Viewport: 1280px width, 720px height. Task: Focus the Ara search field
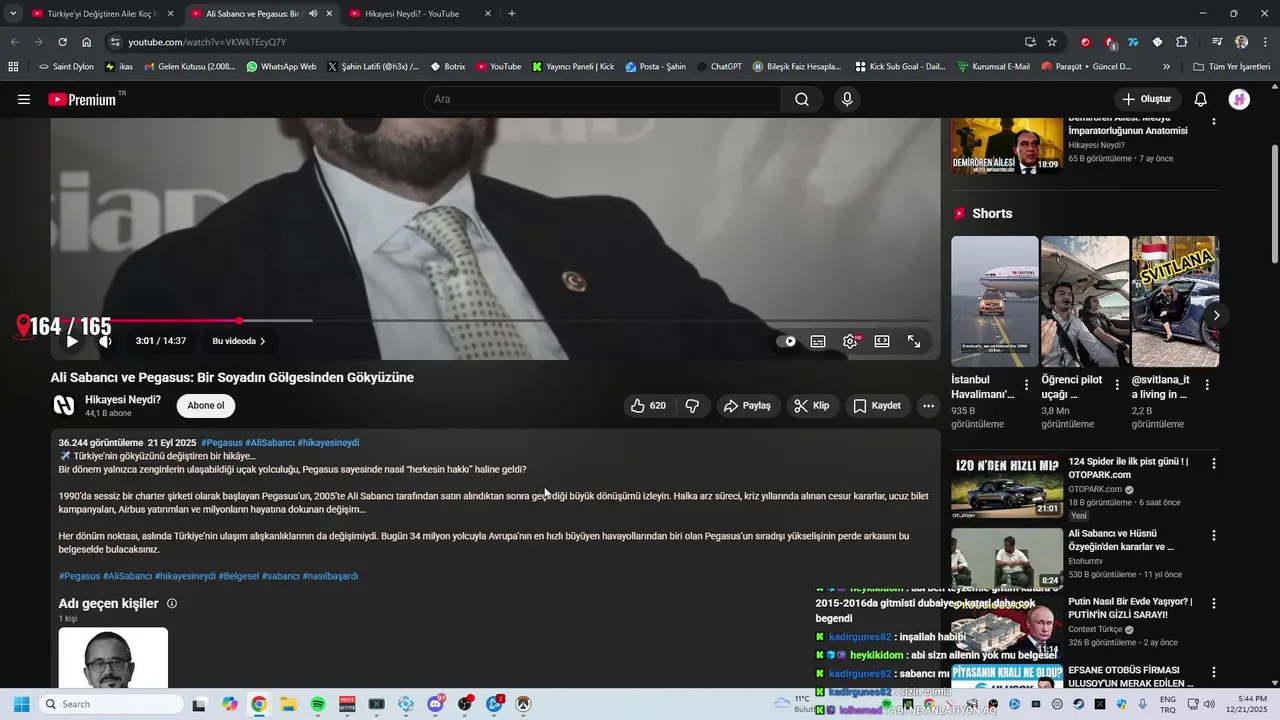(x=602, y=99)
